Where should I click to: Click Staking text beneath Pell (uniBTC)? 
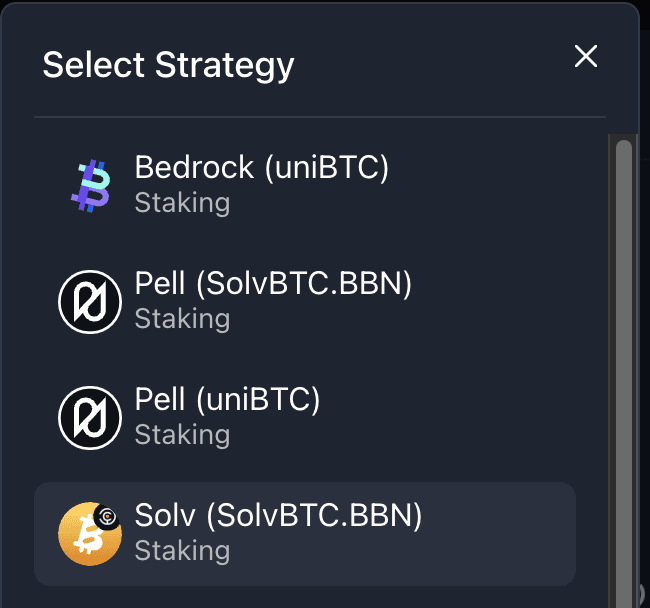(182, 435)
